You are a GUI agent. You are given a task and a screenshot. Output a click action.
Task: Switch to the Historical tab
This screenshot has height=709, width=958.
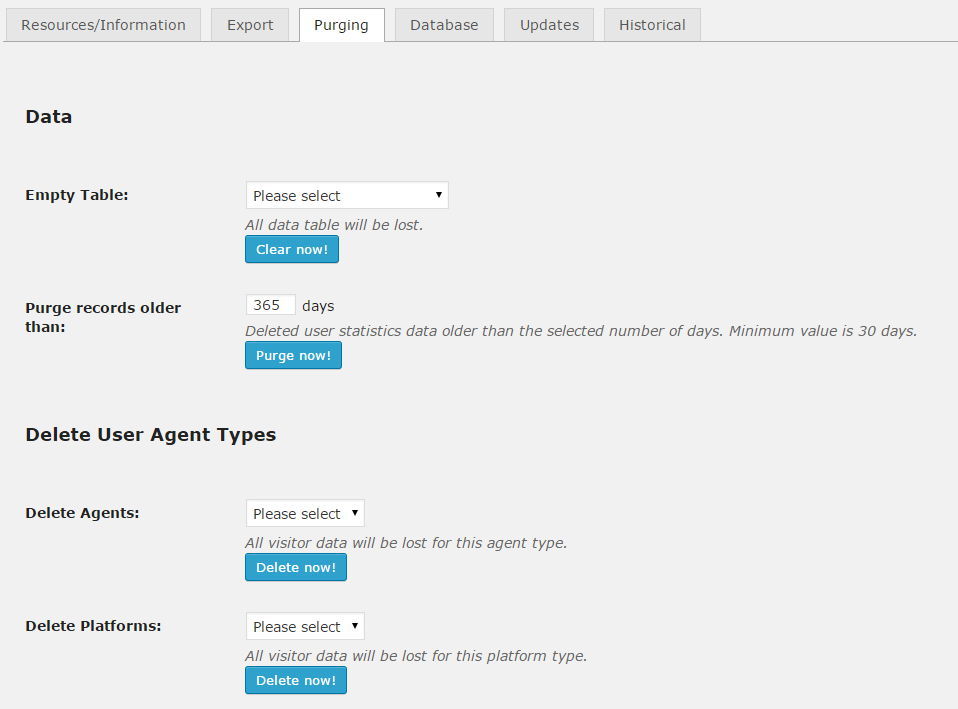(x=652, y=25)
